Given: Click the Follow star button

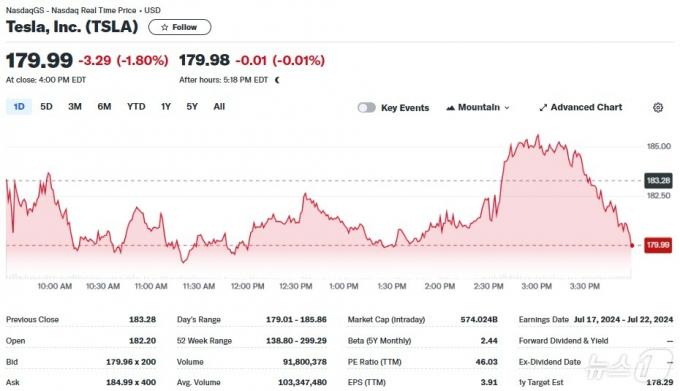Looking at the screenshot, I should 180,27.
